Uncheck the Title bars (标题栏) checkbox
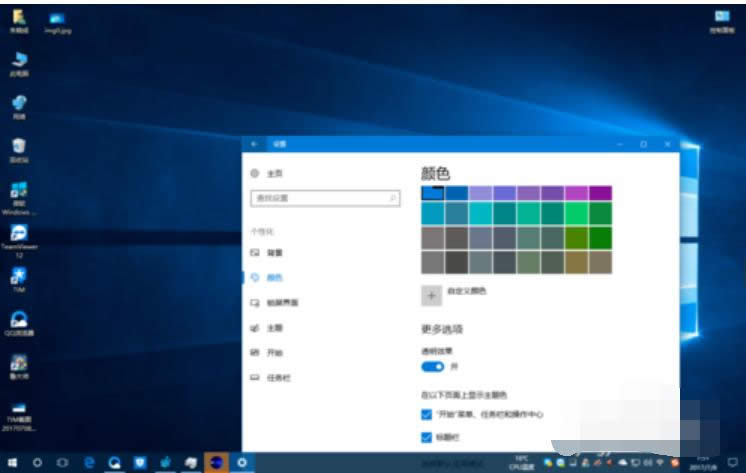This screenshot has width=746, height=473. (427, 437)
